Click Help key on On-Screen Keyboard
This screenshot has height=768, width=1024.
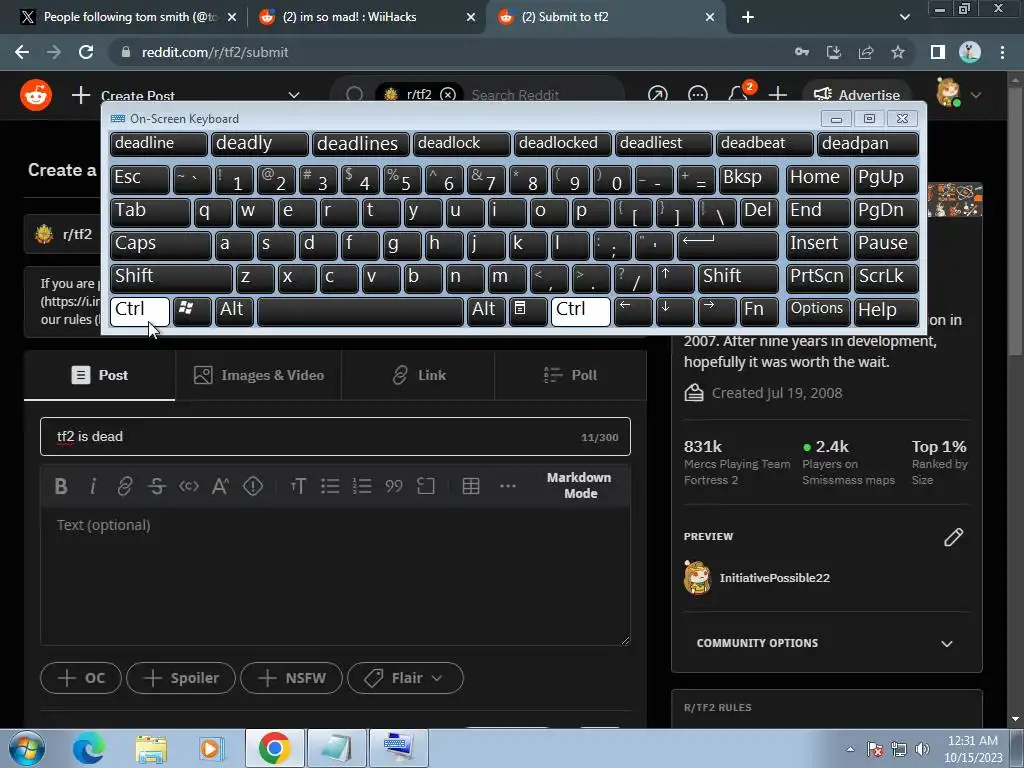tap(886, 311)
